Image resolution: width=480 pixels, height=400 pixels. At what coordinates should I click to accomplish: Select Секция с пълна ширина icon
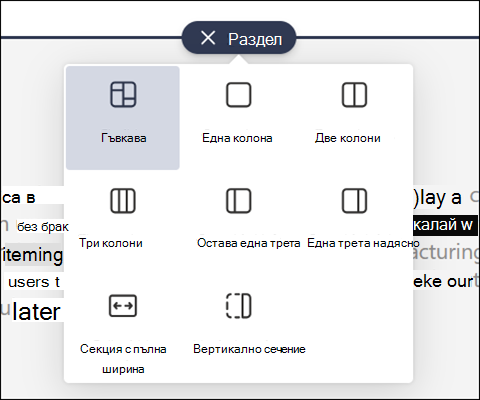click(x=123, y=306)
